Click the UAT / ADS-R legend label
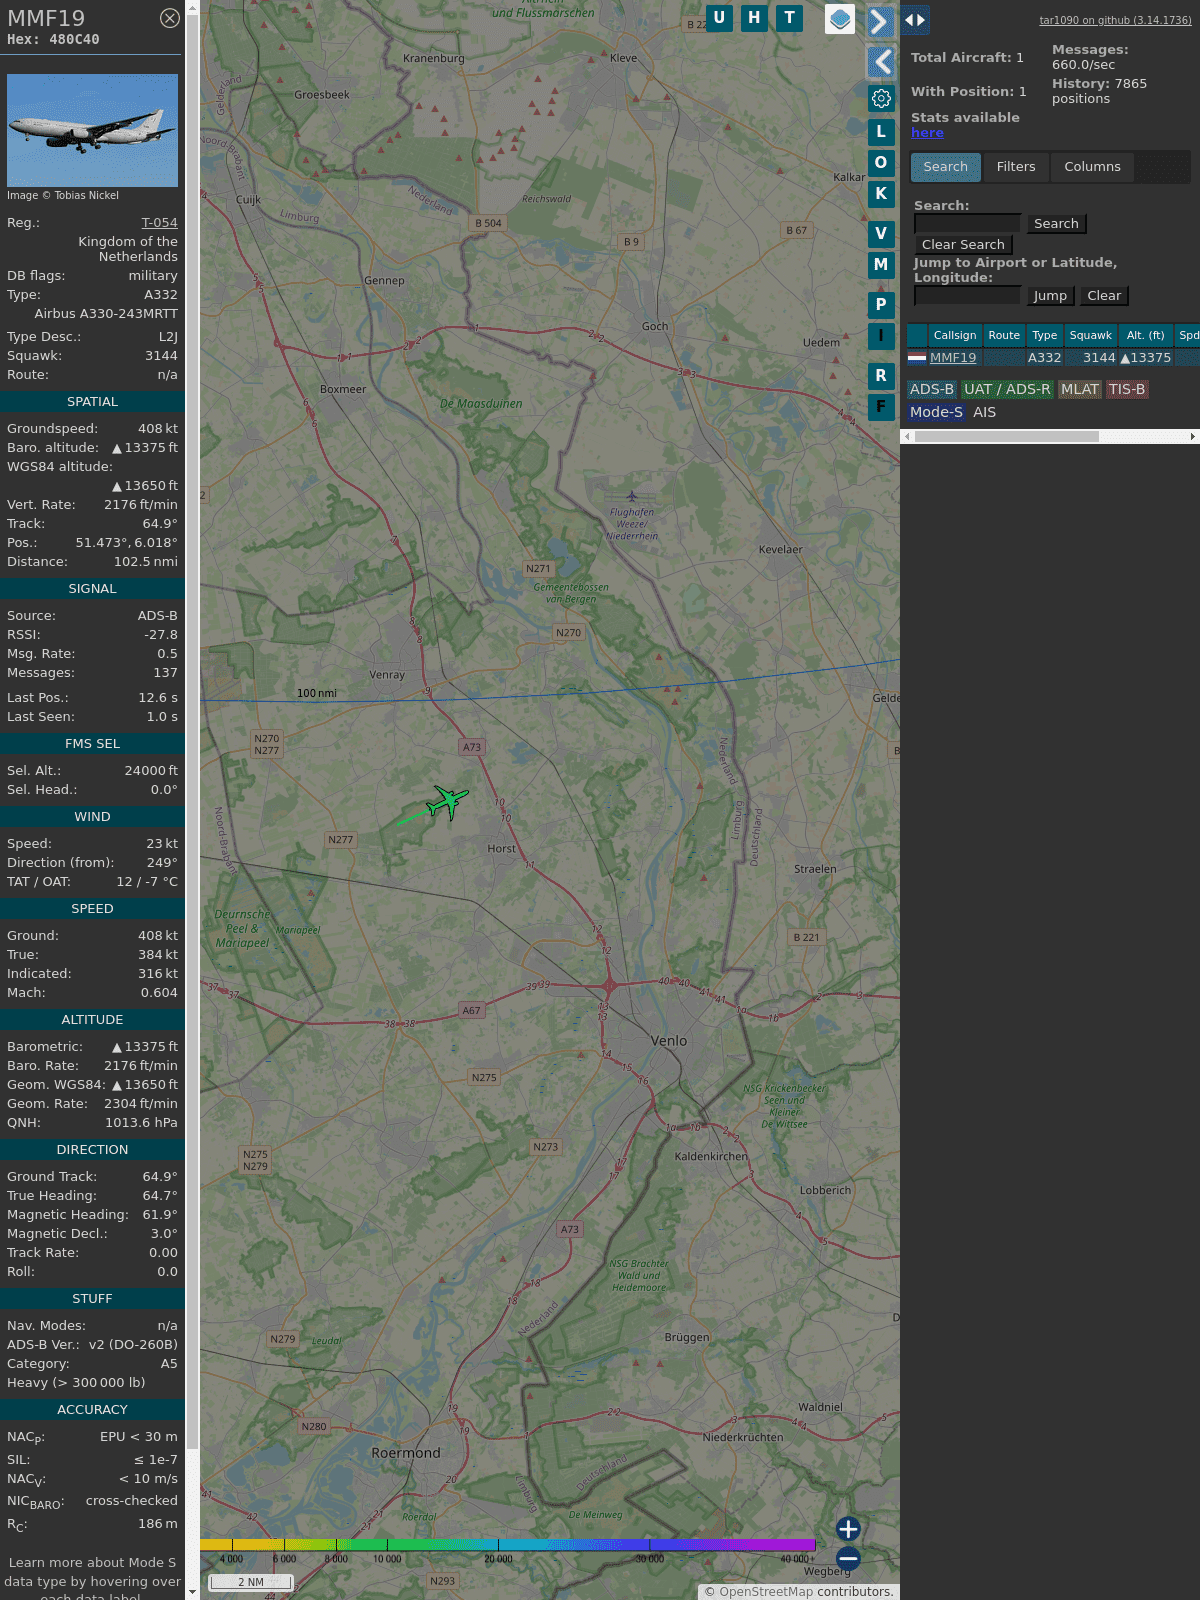This screenshot has width=1200, height=1600. click(x=1007, y=390)
